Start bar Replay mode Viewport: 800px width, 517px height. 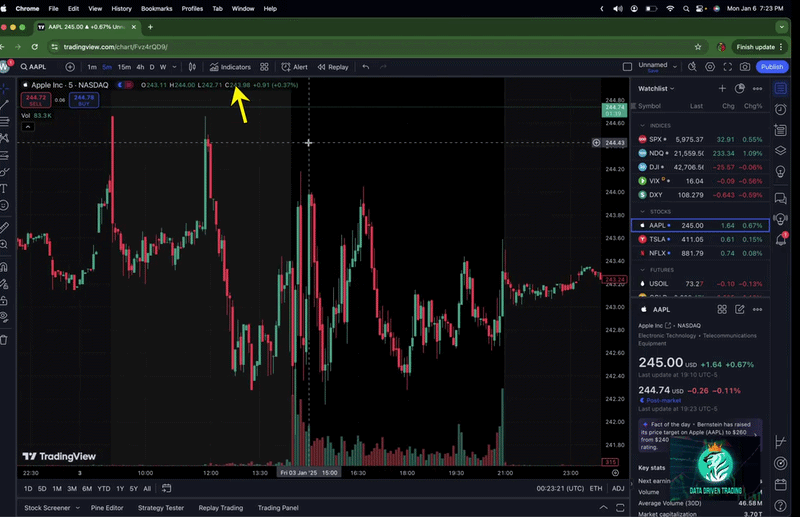click(333, 67)
